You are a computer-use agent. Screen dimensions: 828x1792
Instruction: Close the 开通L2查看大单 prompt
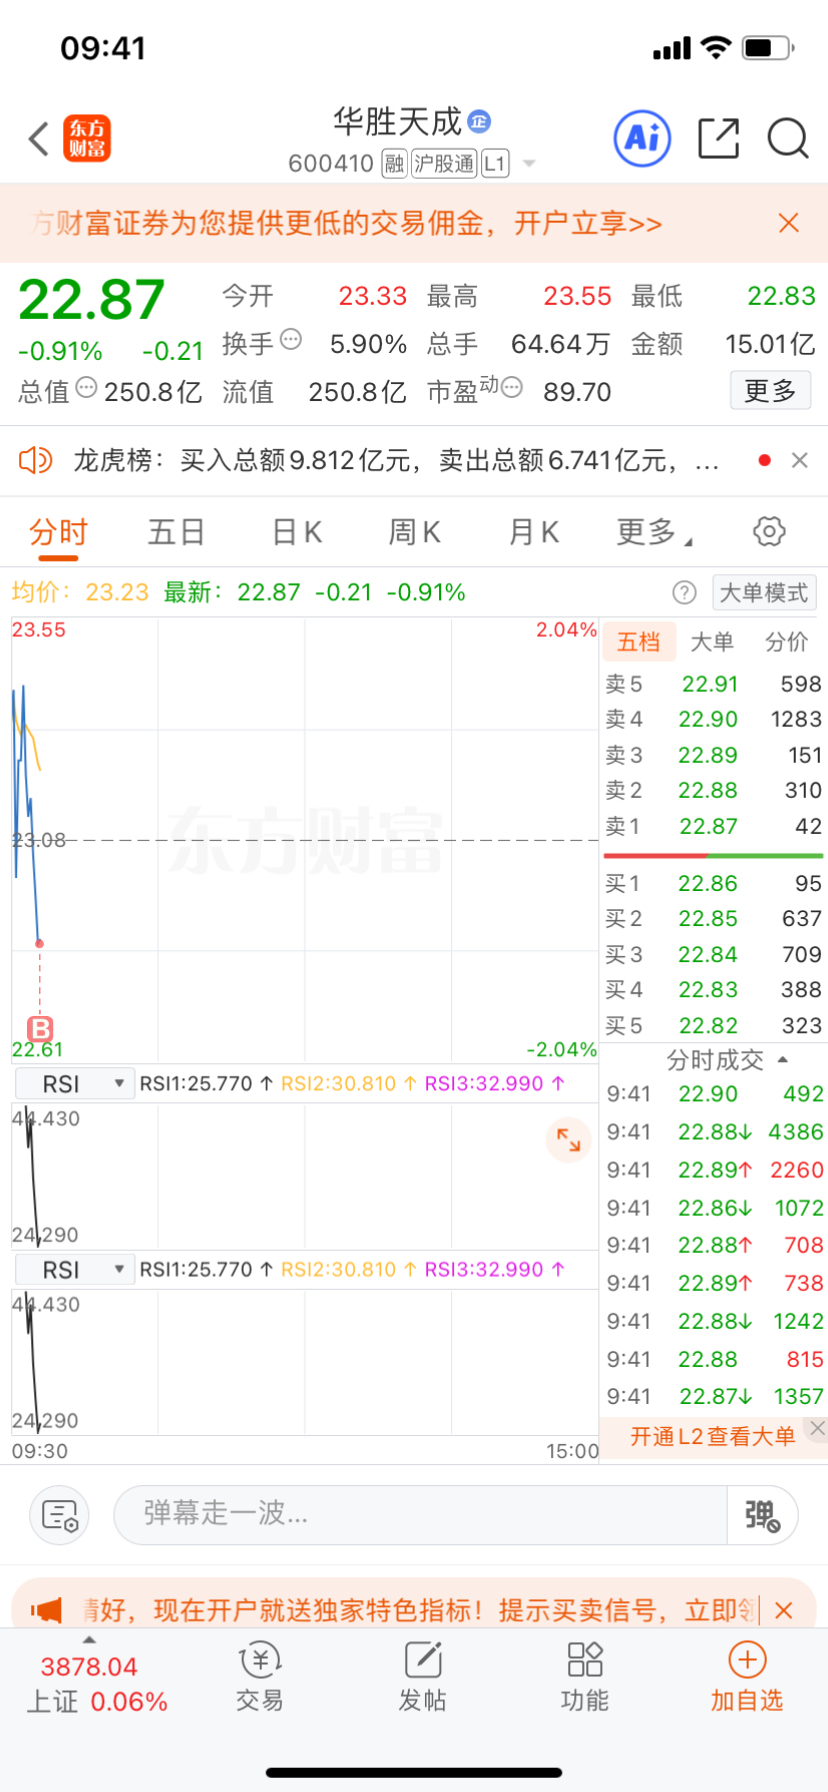817,1428
